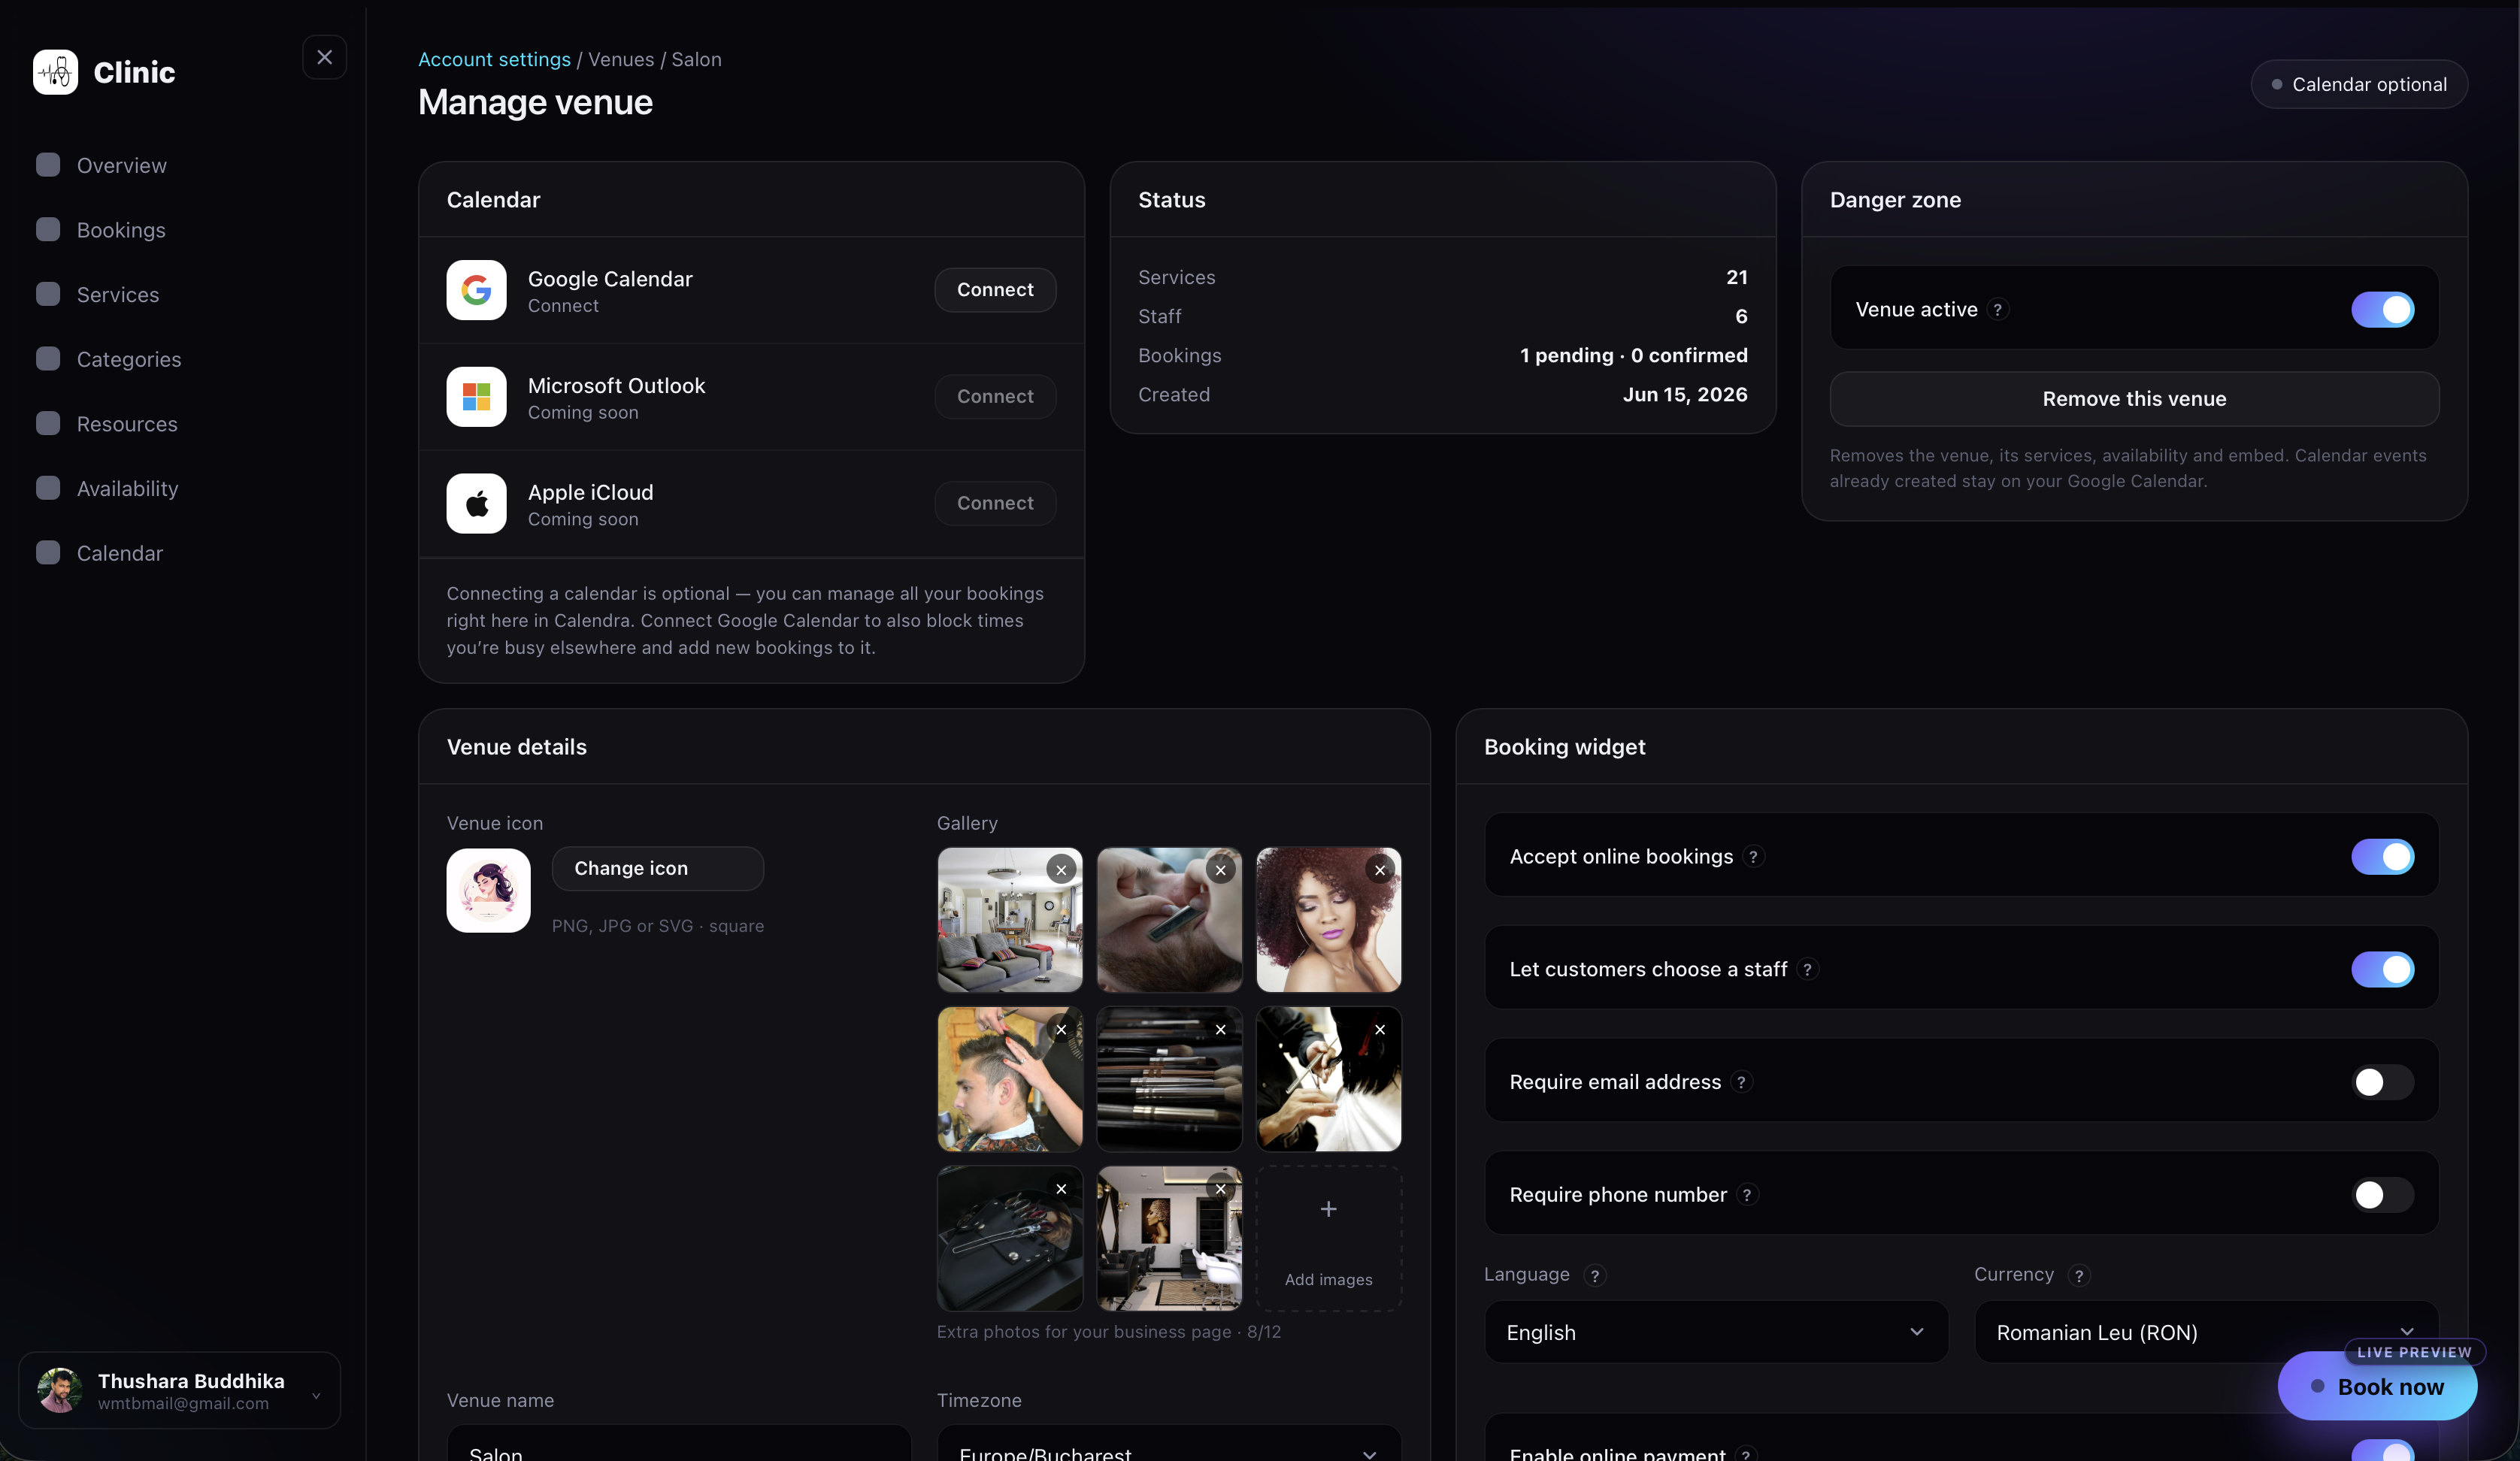This screenshot has width=2520, height=1461.
Task: Click the Apple iCloud logo icon
Action: click(476, 503)
